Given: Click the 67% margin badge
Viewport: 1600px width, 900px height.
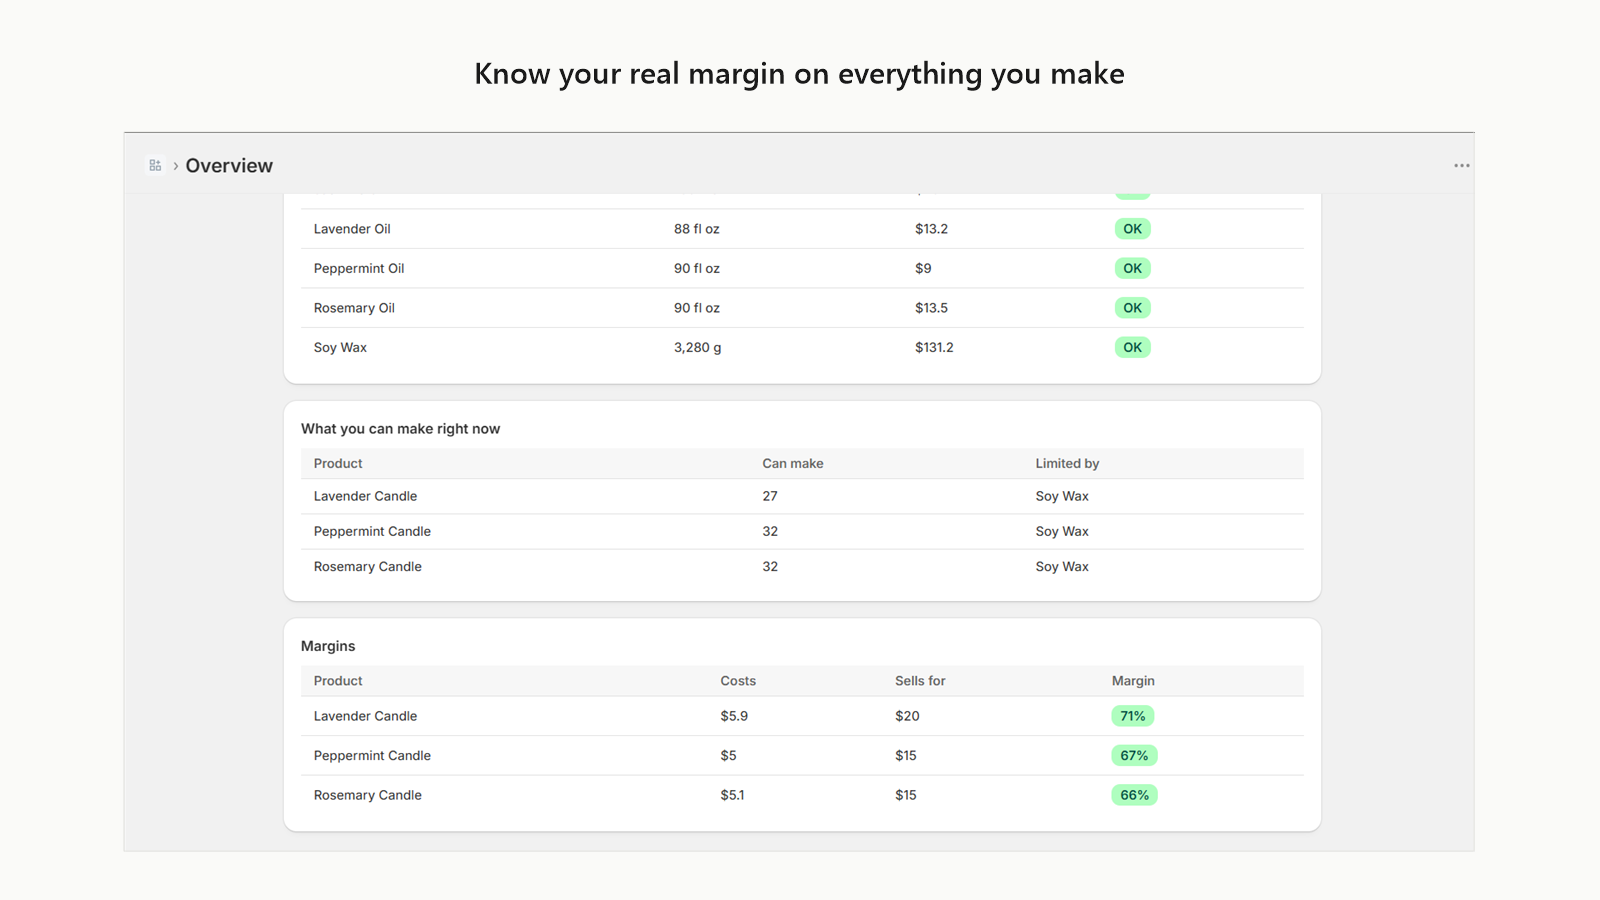Looking at the screenshot, I should pos(1134,755).
